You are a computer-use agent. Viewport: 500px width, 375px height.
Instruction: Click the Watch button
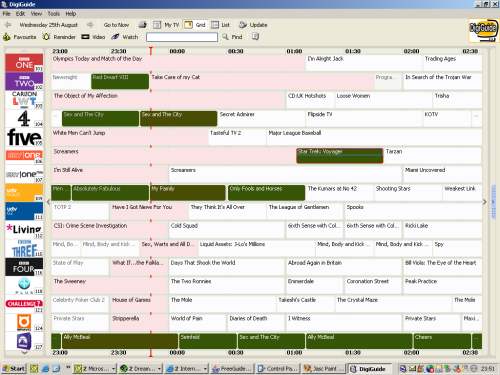125,37
